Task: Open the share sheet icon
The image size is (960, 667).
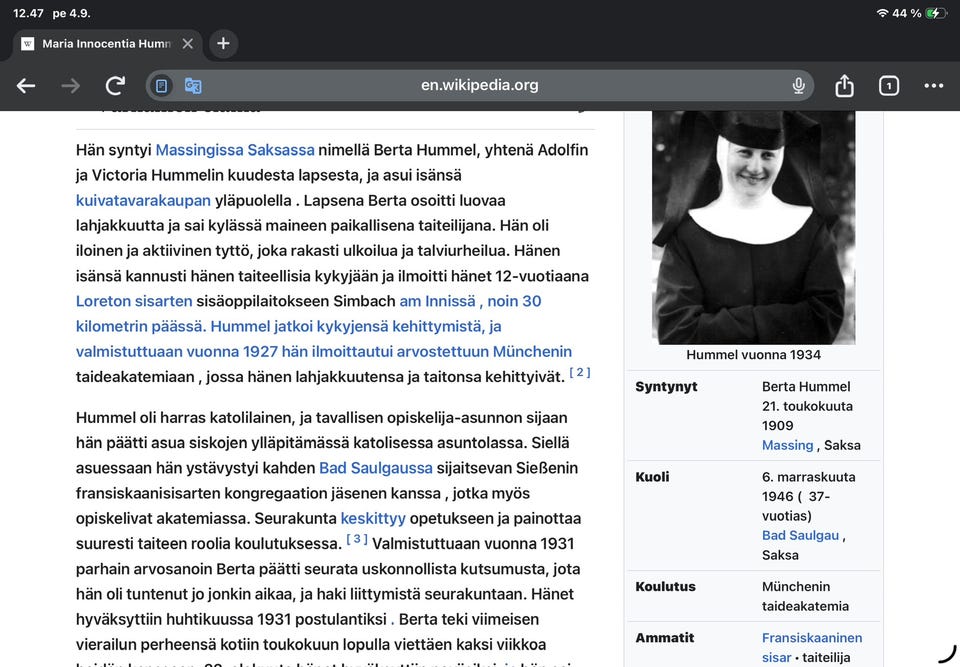Action: pyautogui.click(x=844, y=86)
